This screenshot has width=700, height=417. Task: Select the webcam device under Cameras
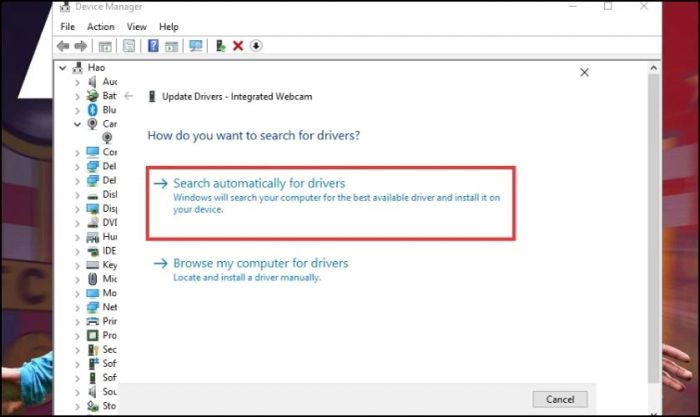click(107, 138)
